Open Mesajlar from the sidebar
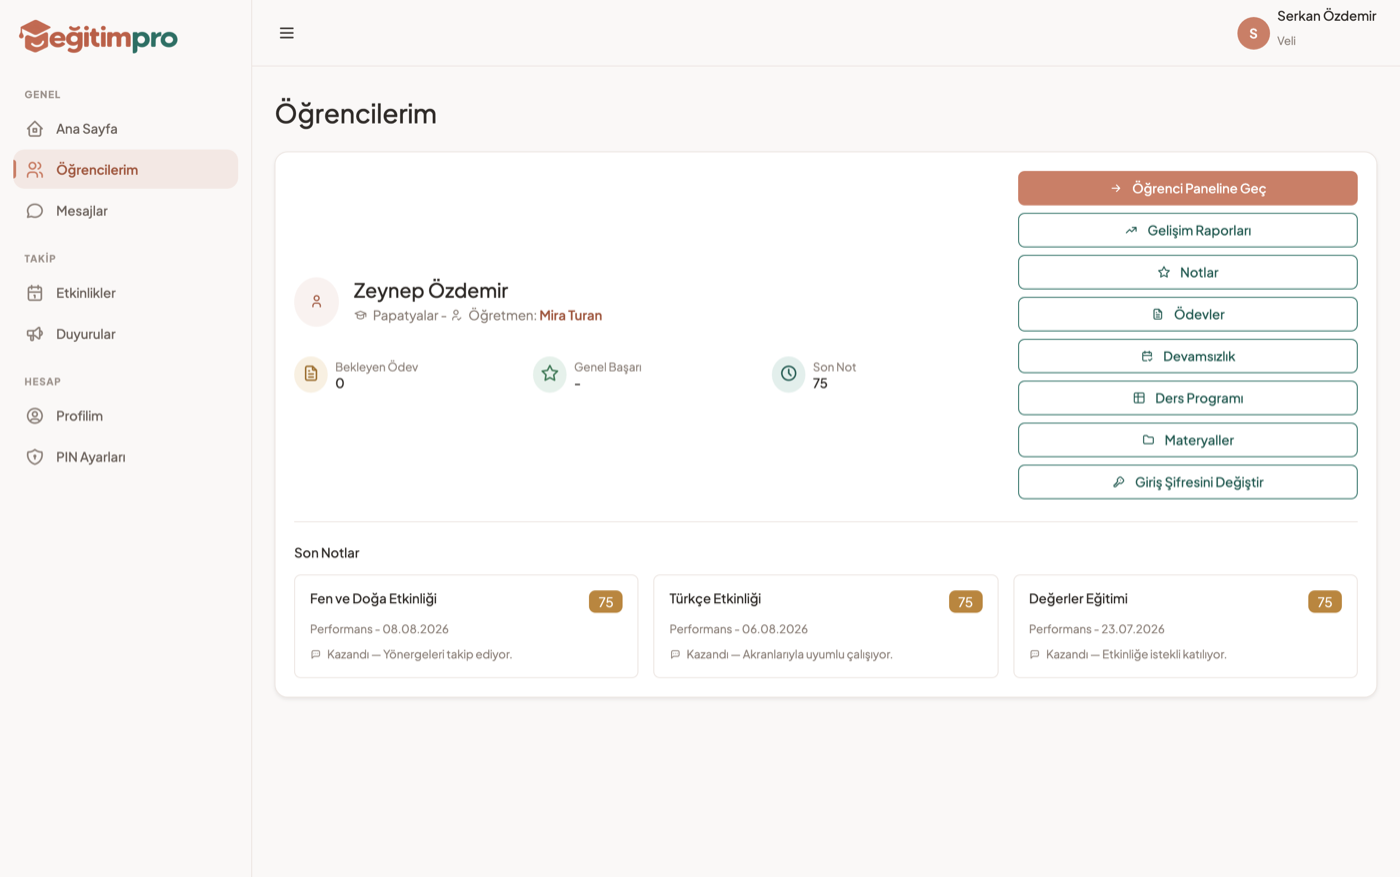Viewport: 1400px width, 877px height. 126,211
